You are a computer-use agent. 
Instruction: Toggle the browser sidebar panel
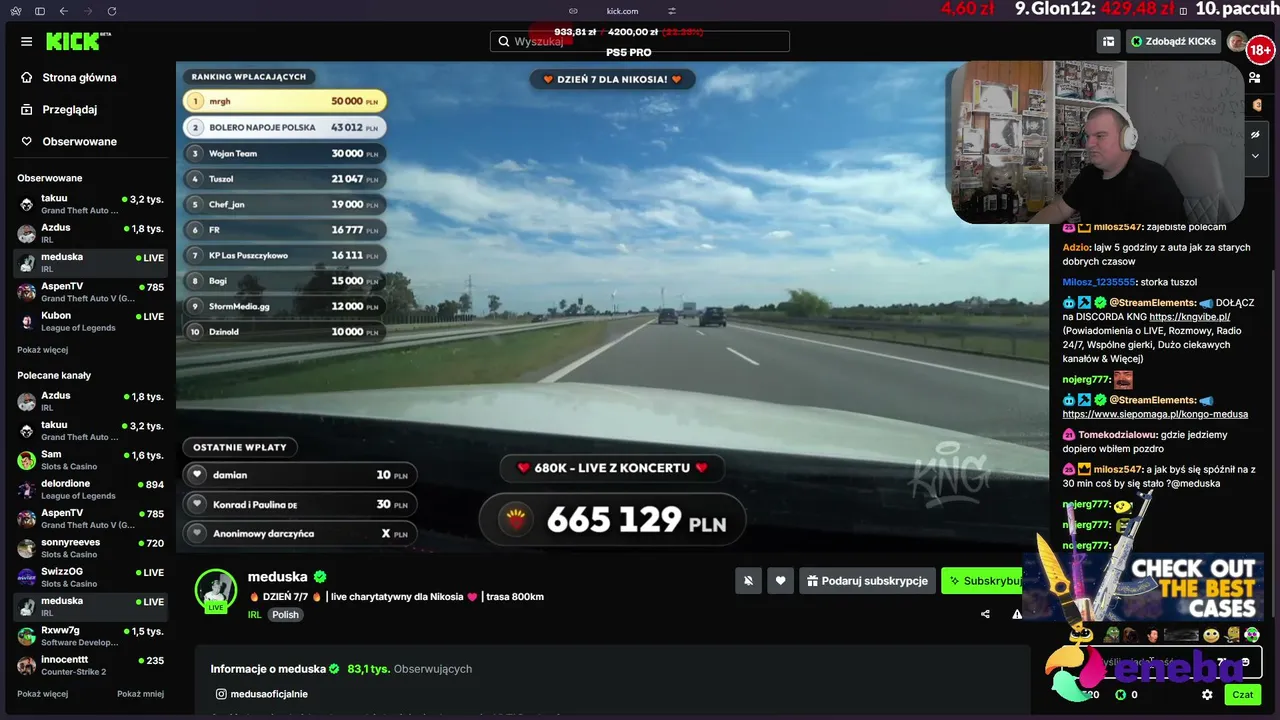pyautogui.click(x=40, y=11)
